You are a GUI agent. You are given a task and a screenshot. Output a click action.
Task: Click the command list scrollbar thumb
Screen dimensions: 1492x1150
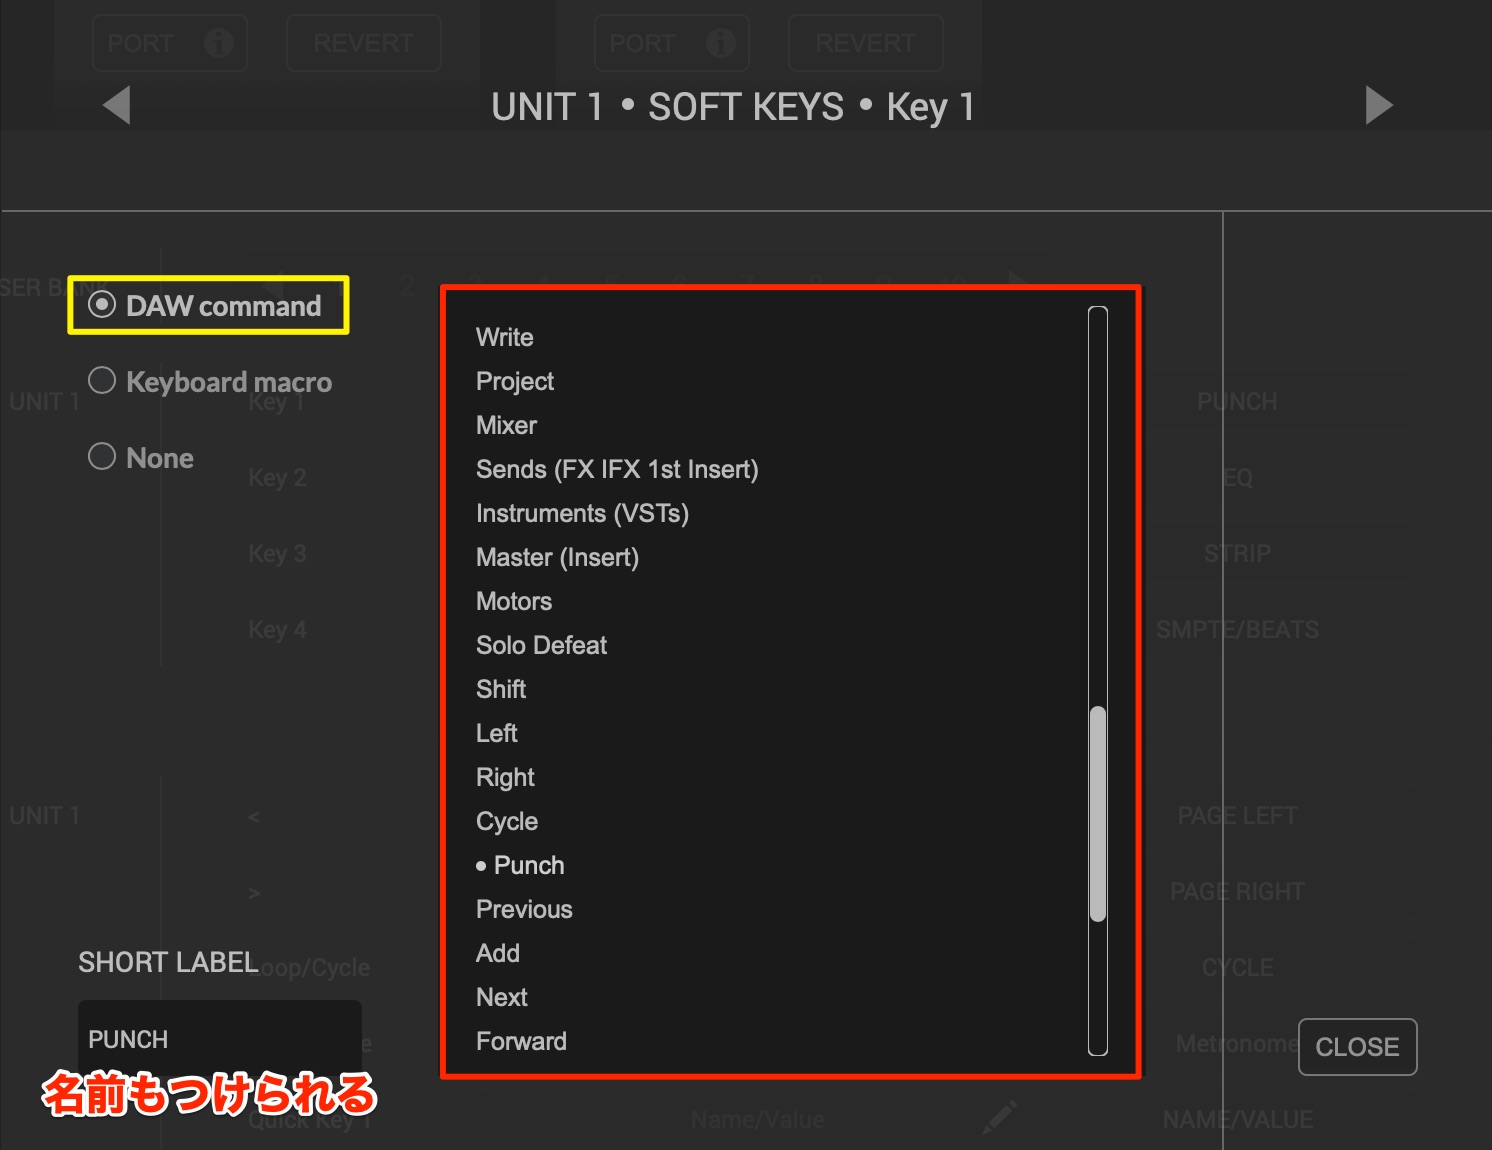(1098, 814)
